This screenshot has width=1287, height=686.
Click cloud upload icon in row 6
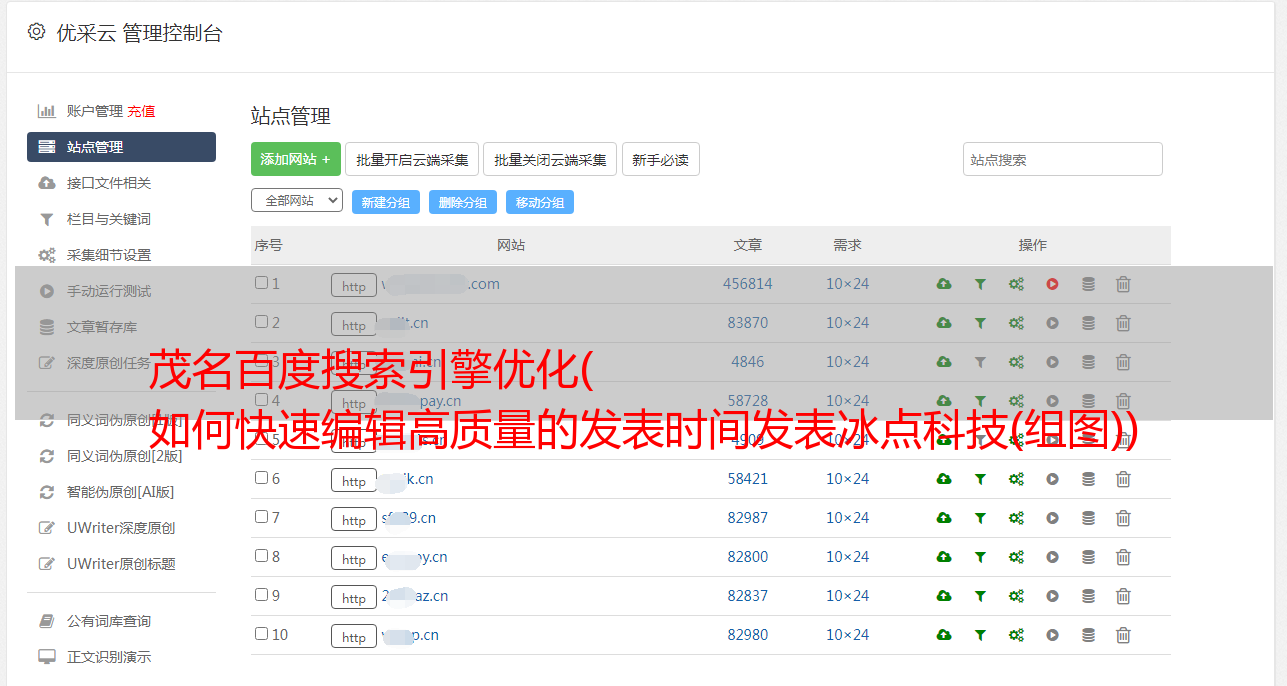point(944,479)
